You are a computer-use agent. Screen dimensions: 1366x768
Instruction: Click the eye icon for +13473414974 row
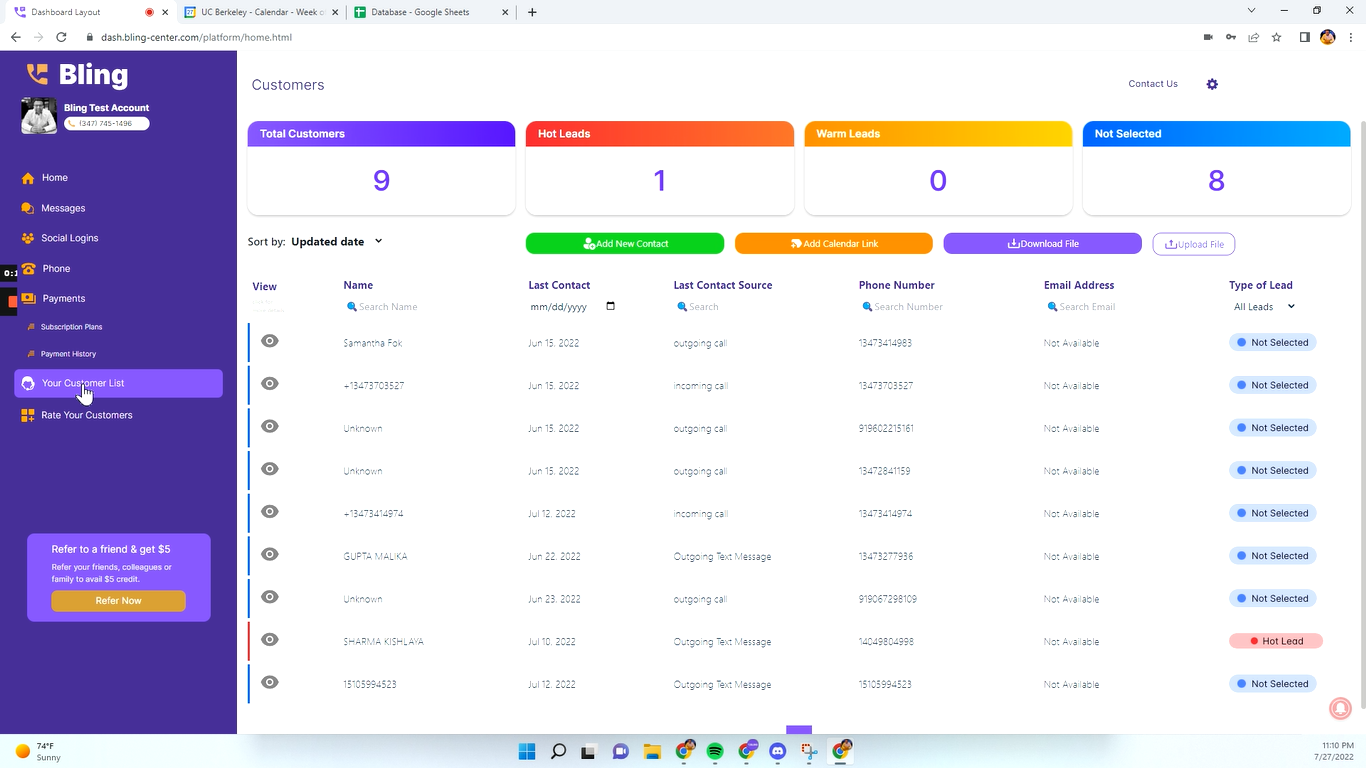[x=270, y=512]
